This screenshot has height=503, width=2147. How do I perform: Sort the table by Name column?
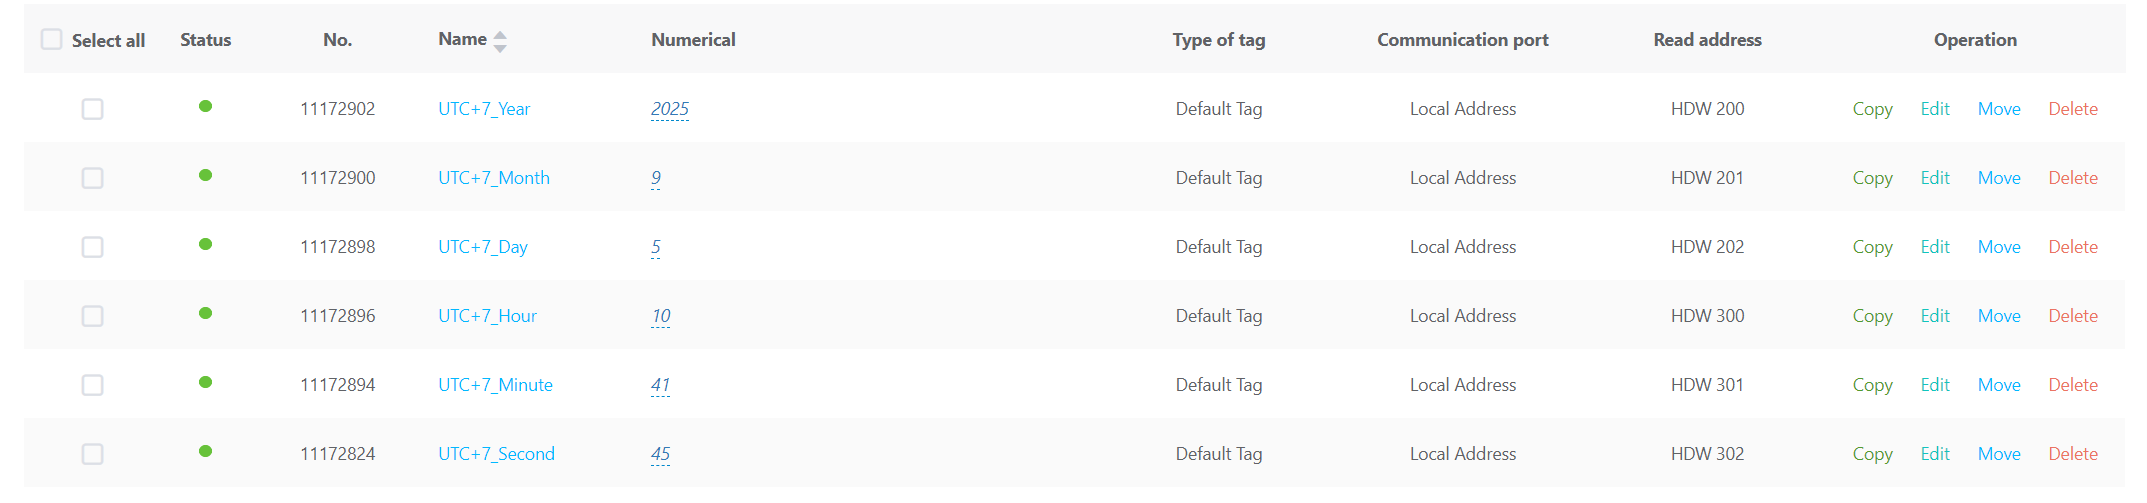(x=500, y=41)
